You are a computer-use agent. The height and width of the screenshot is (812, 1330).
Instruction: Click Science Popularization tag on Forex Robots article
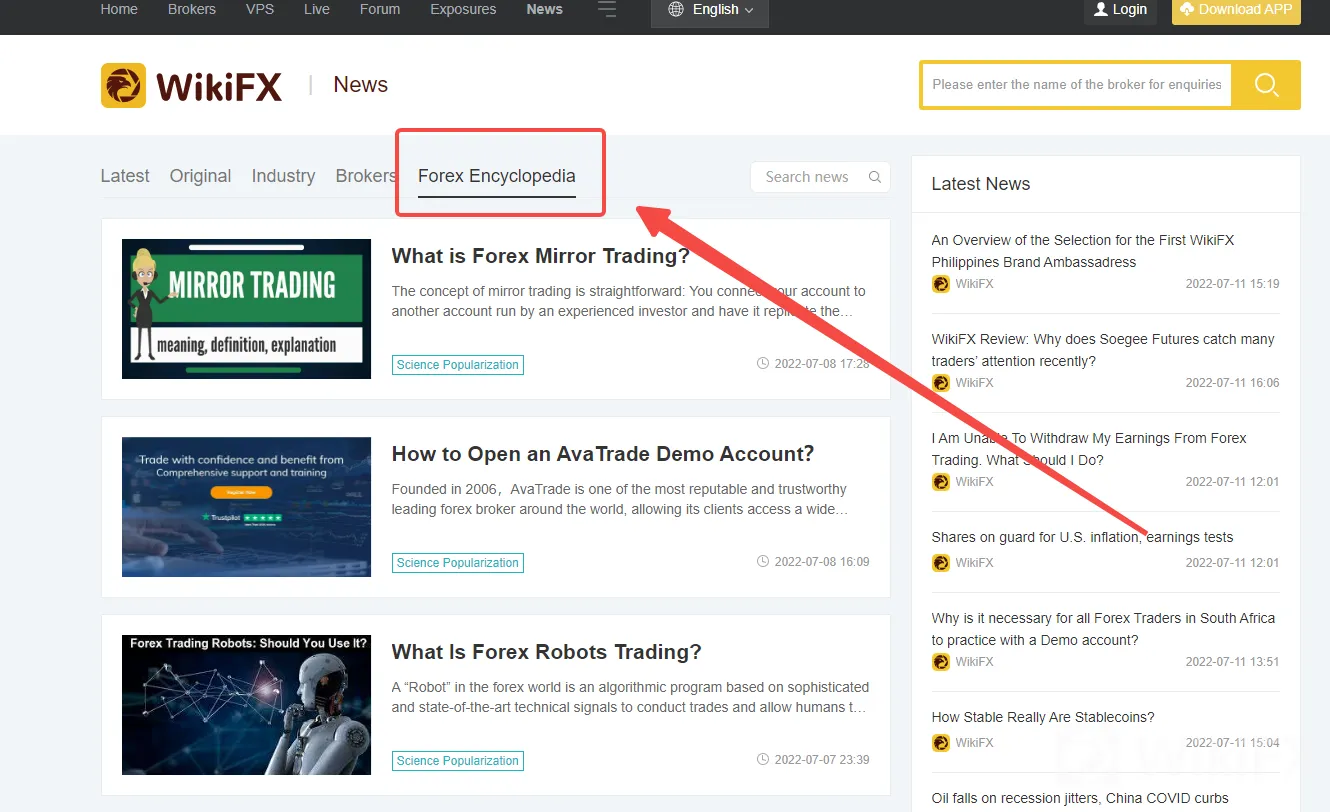tap(458, 761)
